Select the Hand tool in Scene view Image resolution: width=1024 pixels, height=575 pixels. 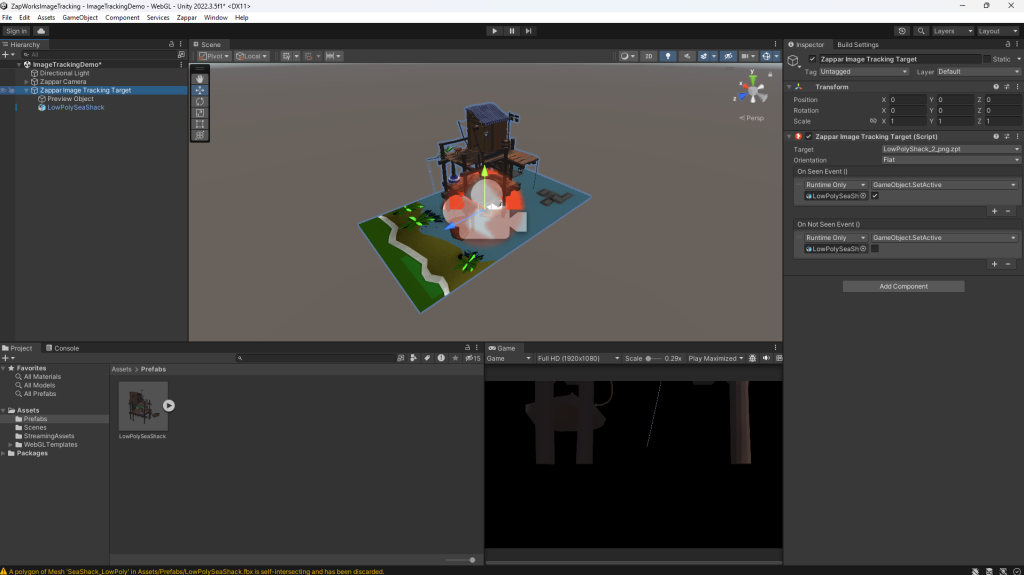(x=200, y=78)
